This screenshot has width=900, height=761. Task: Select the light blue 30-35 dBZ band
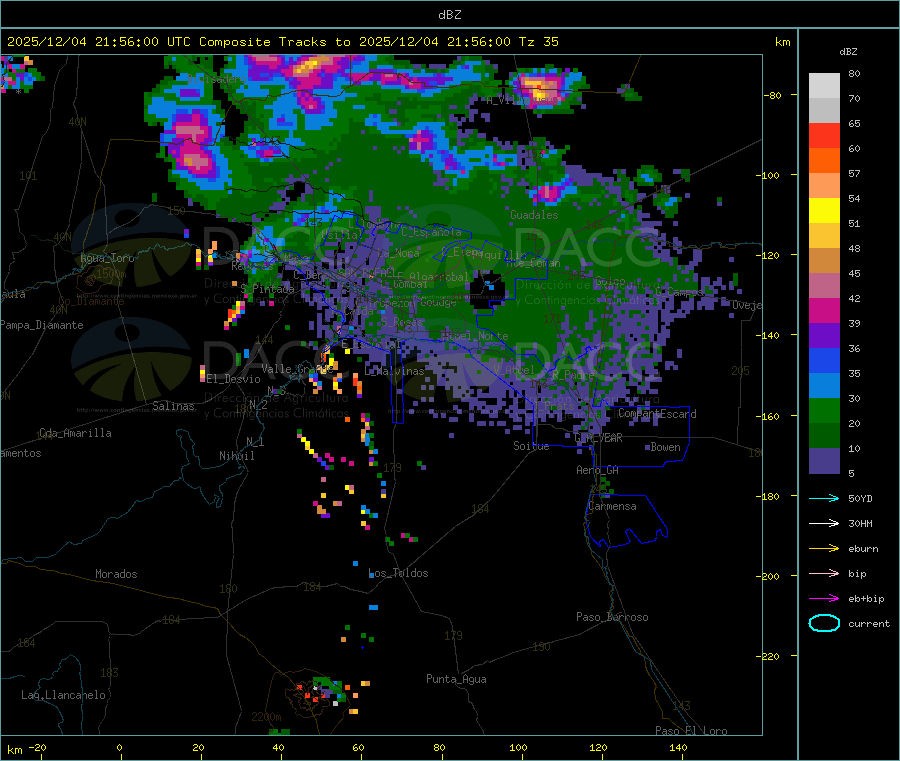(x=824, y=386)
